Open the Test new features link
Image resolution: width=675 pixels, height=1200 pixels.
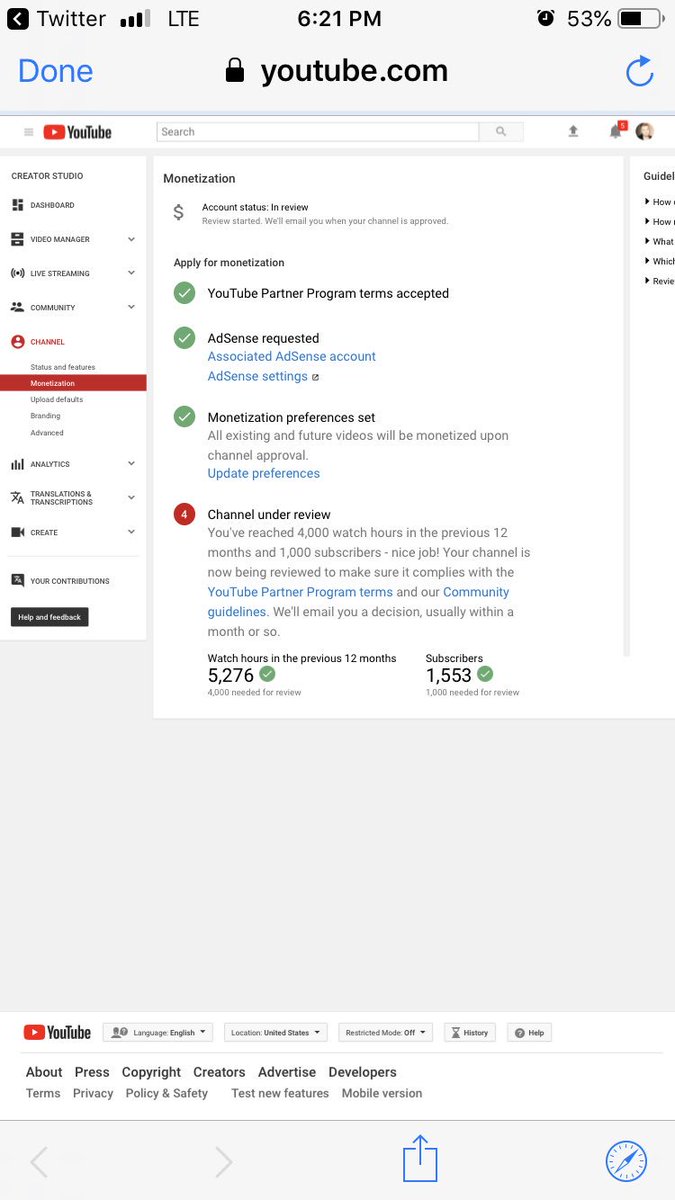(x=280, y=1093)
